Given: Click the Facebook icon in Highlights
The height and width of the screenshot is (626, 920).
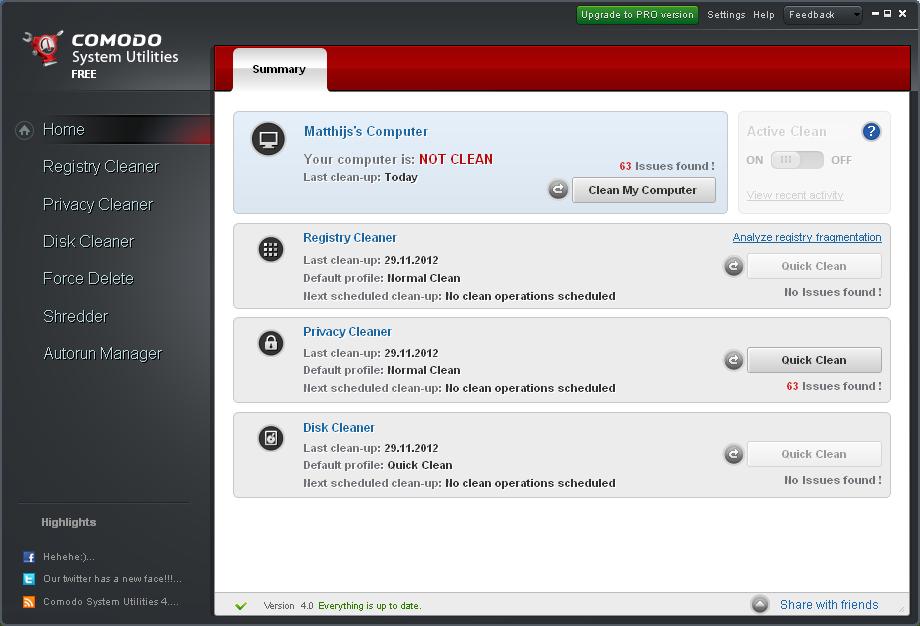Looking at the screenshot, I should (x=29, y=557).
